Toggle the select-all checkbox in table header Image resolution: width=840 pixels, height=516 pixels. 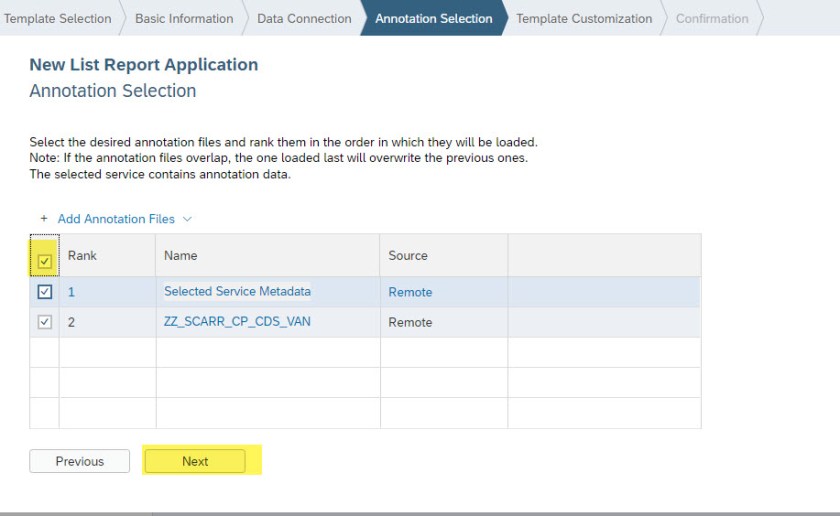coord(45,262)
